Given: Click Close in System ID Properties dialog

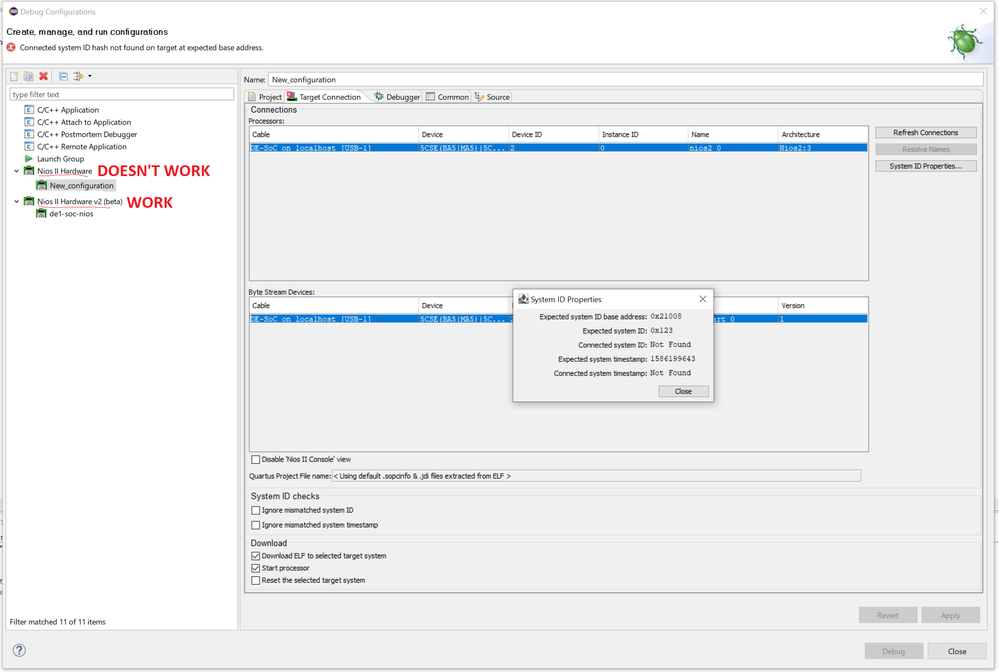Looking at the screenshot, I should 683,391.
